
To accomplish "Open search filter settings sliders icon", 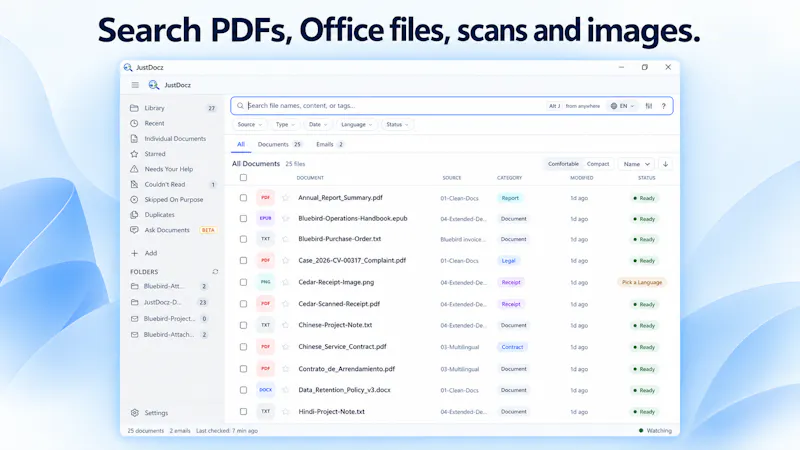I will pos(648,106).
